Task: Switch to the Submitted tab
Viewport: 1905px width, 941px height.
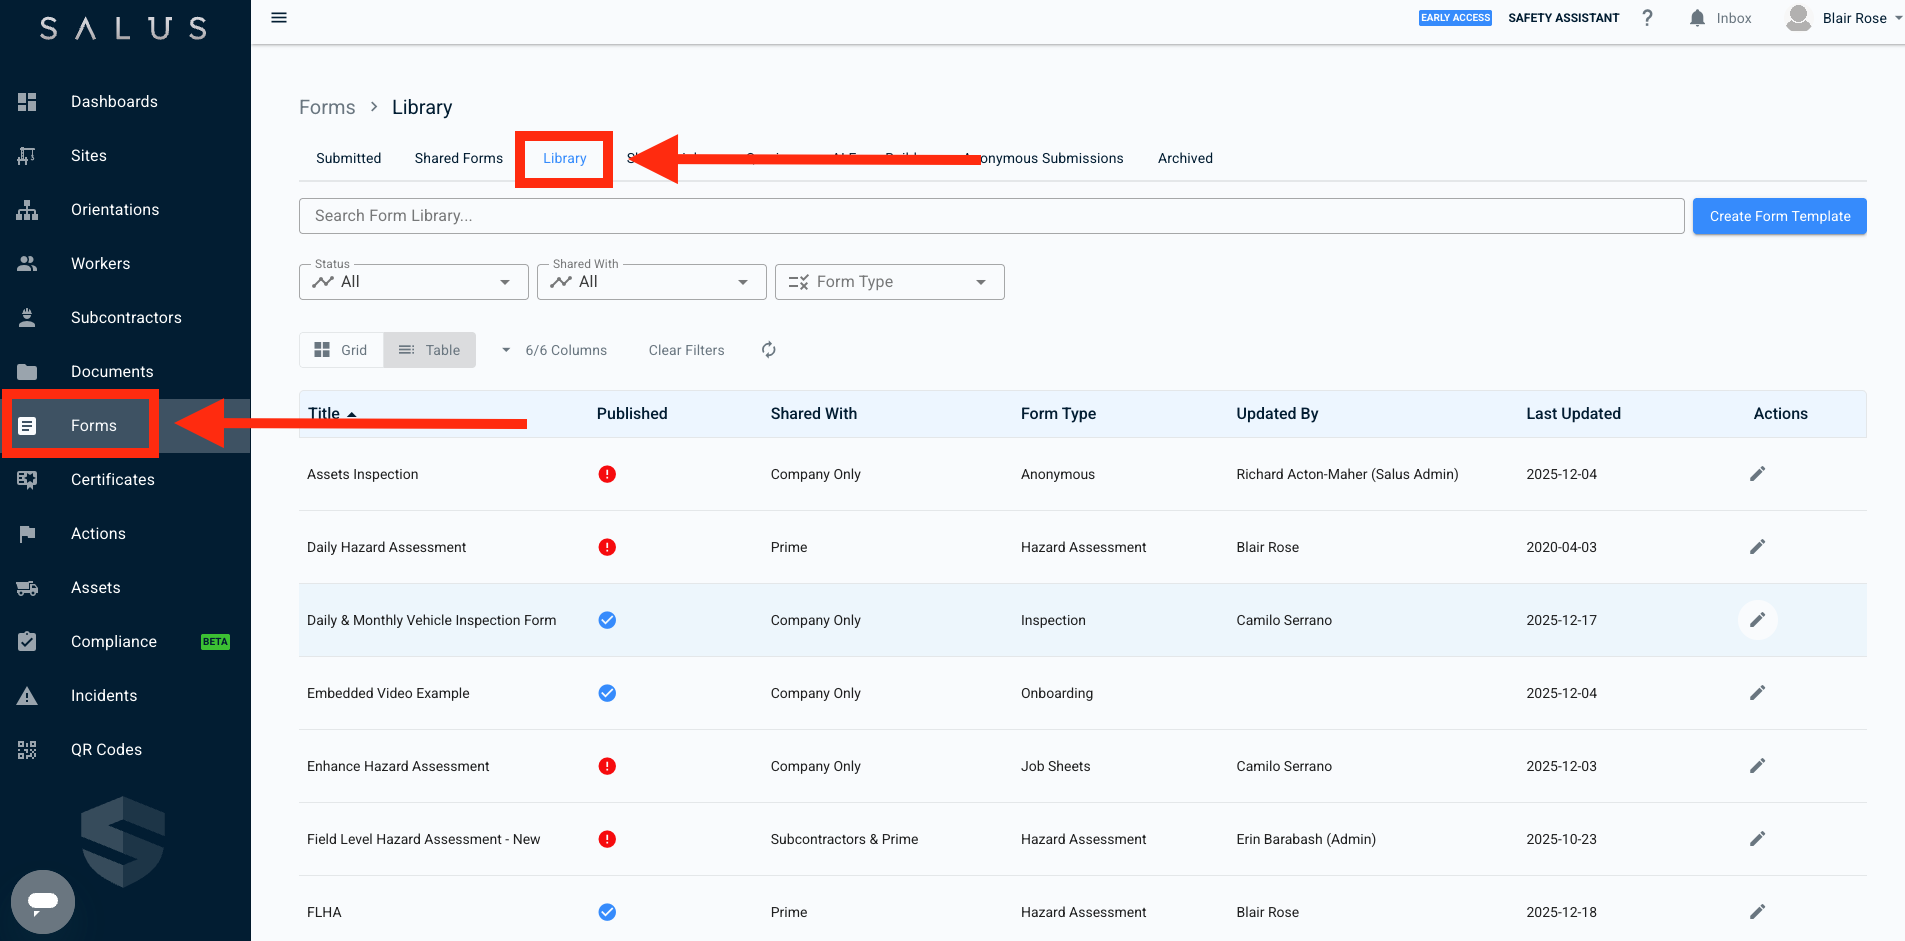Action: [x=348, y=158]
